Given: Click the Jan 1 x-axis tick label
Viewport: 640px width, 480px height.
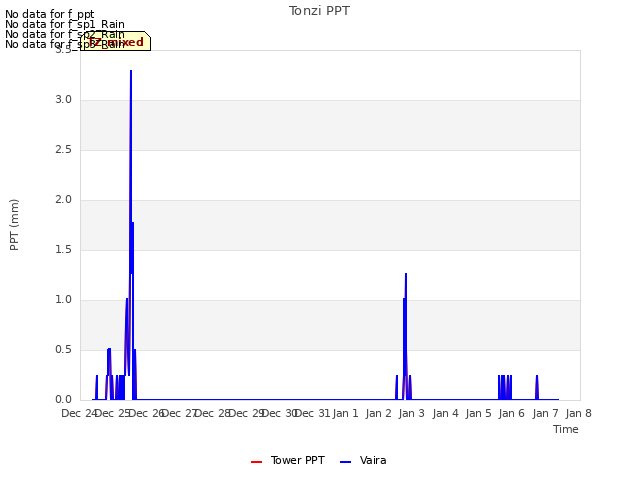Looking at the screenshot, I should coord(345,413).
